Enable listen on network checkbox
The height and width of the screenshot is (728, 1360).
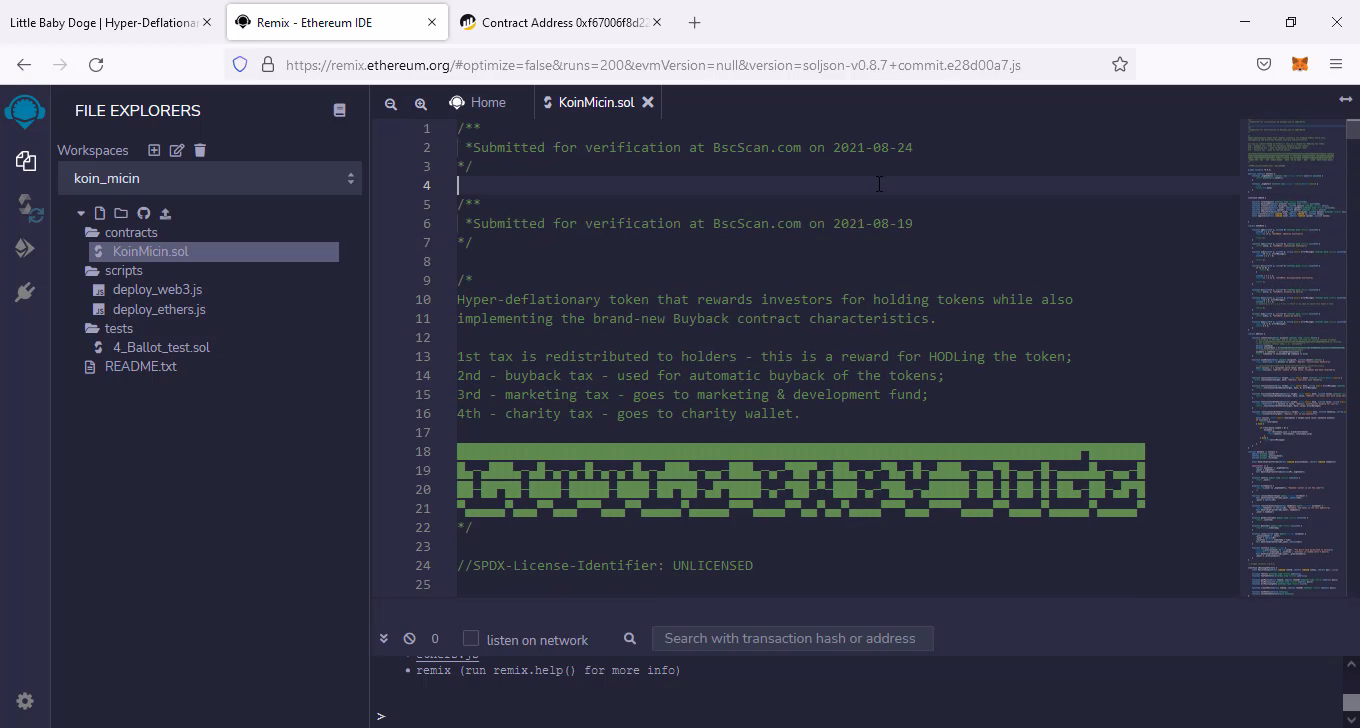click(471, 638)
